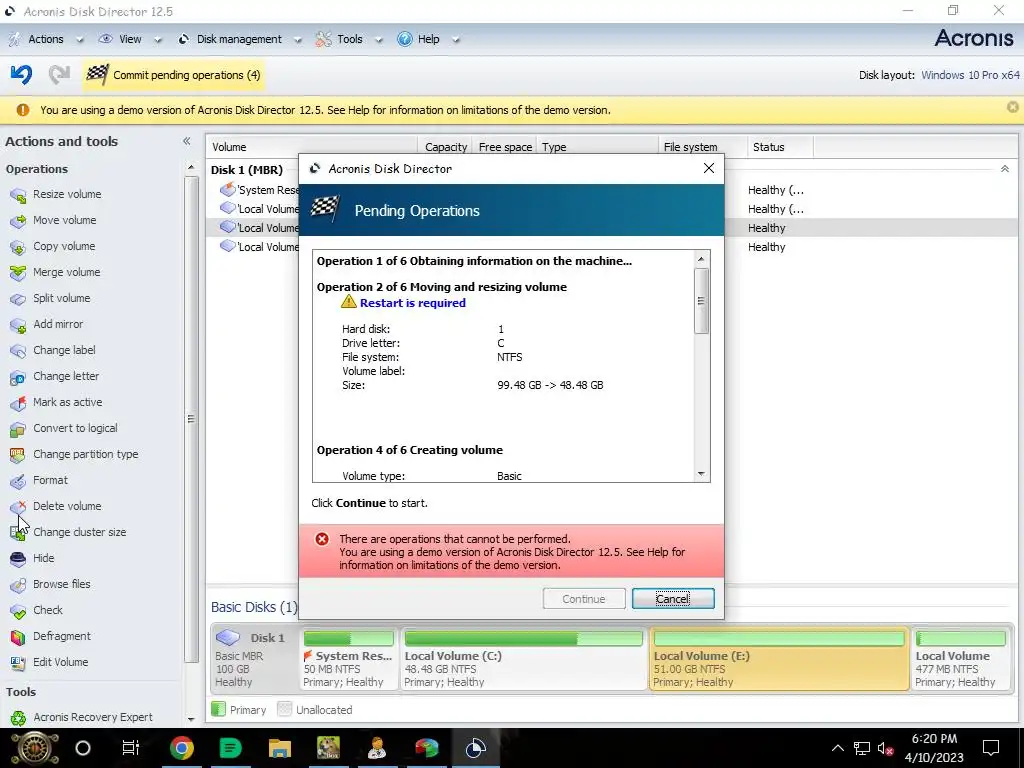Click the Cortana circle in the taskbar
1024x768 pixels.
83,748
